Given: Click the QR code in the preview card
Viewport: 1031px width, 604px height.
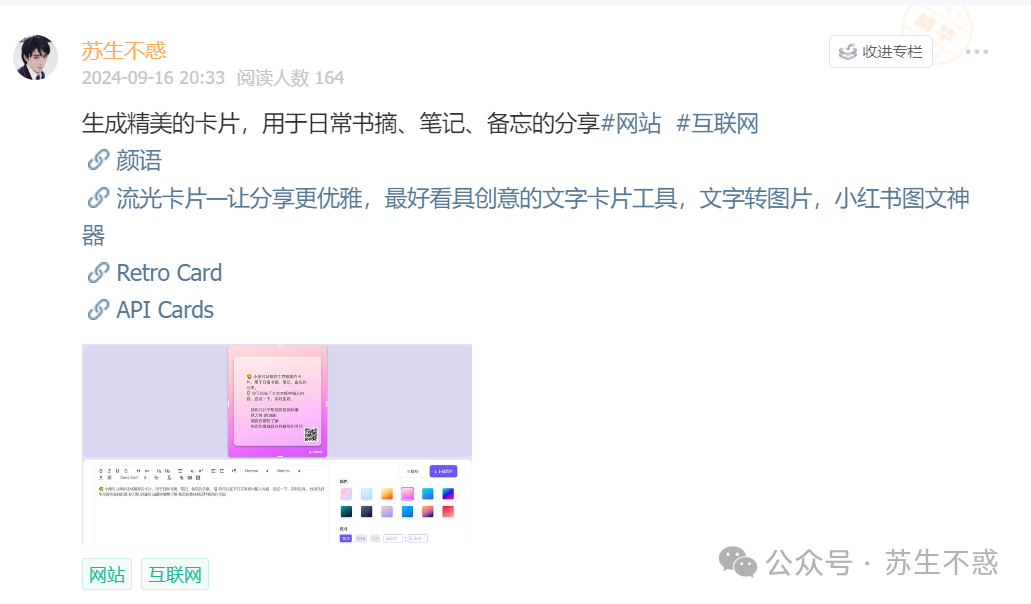Looking at the screenshot, I should (x=311, y=434).
